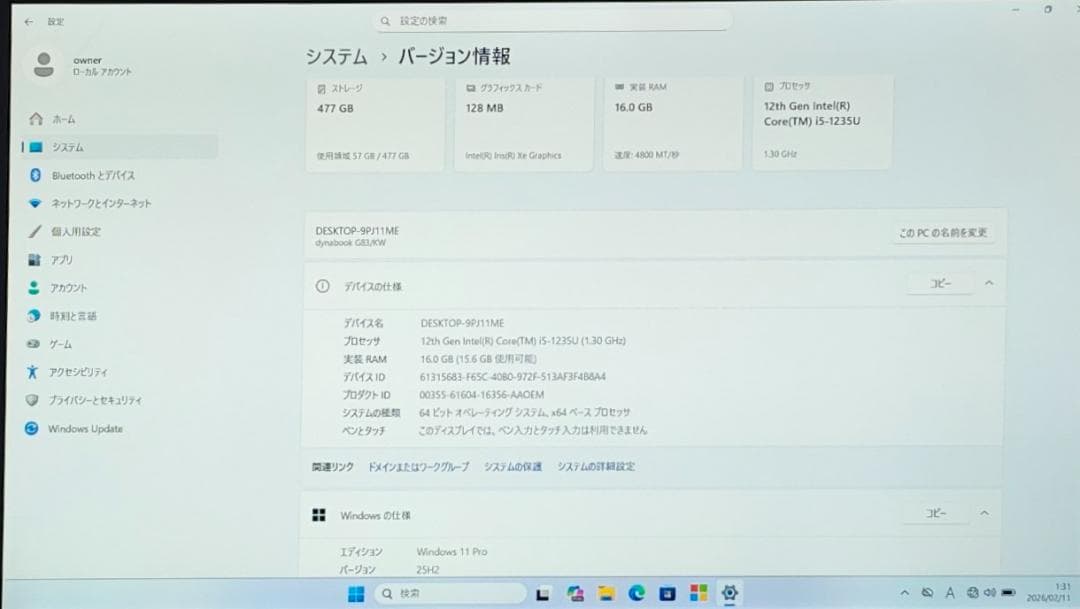
Task: Open network status icon in tray
Action: [x=973, y=594]
